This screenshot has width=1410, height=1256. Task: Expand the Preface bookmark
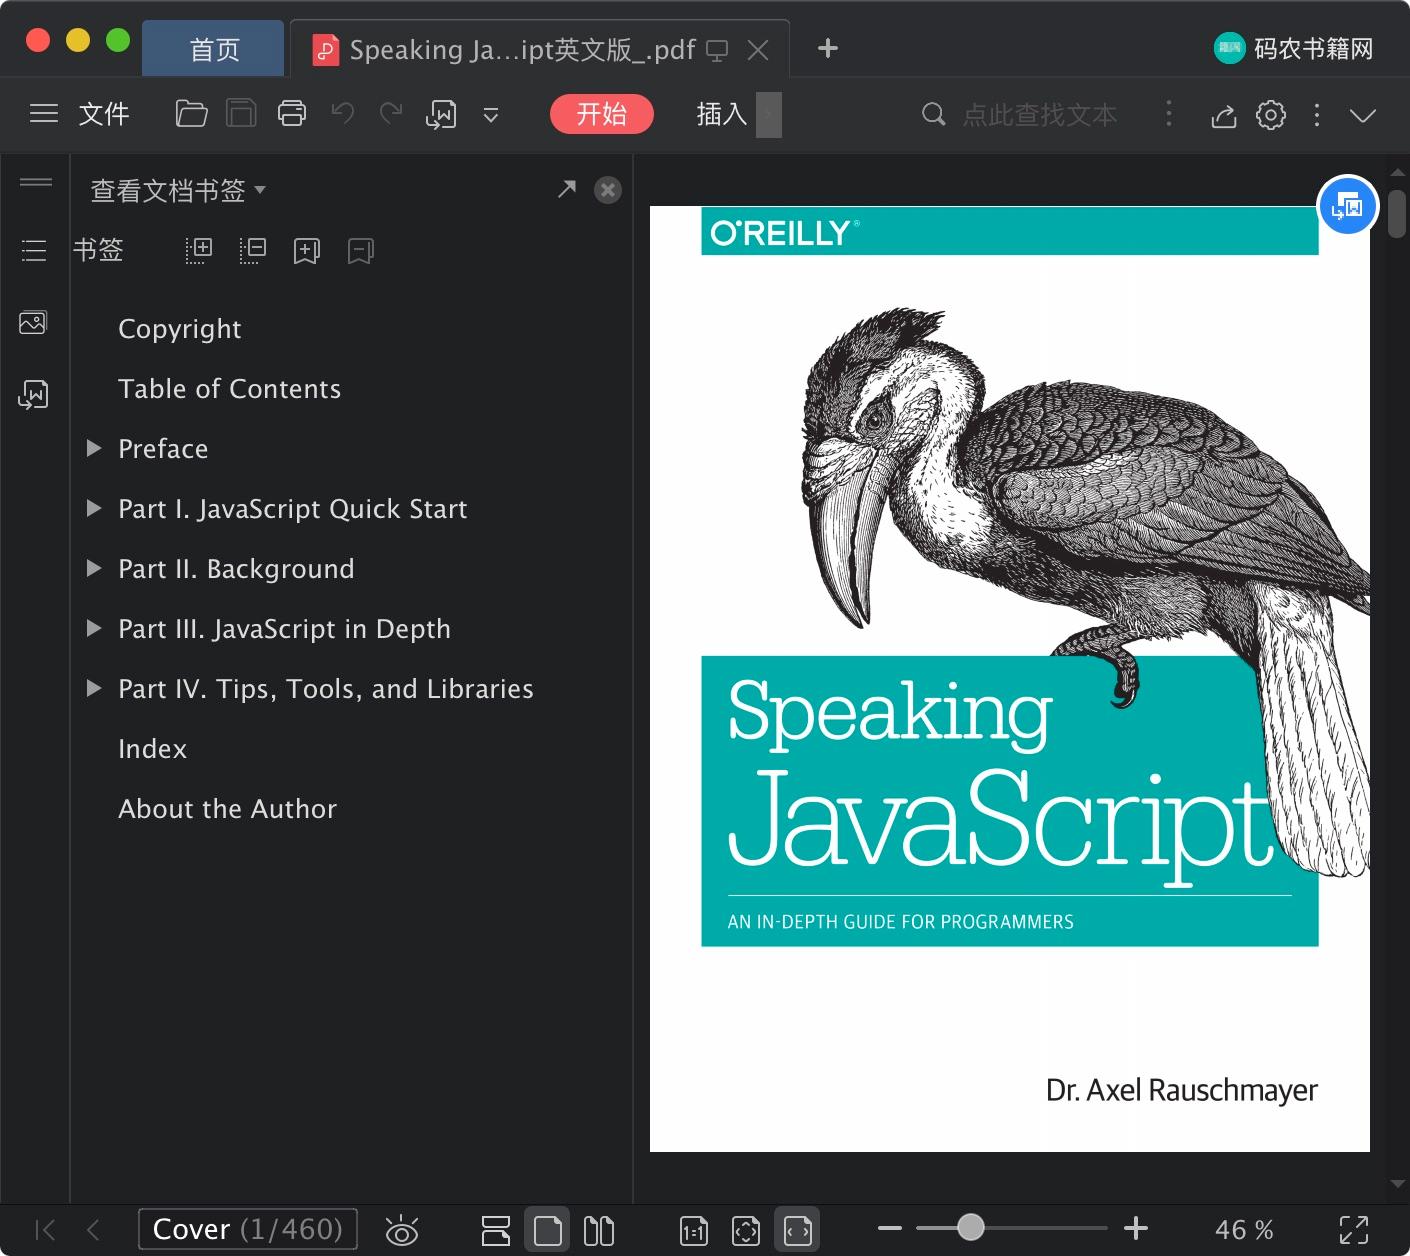coord(94,448)
